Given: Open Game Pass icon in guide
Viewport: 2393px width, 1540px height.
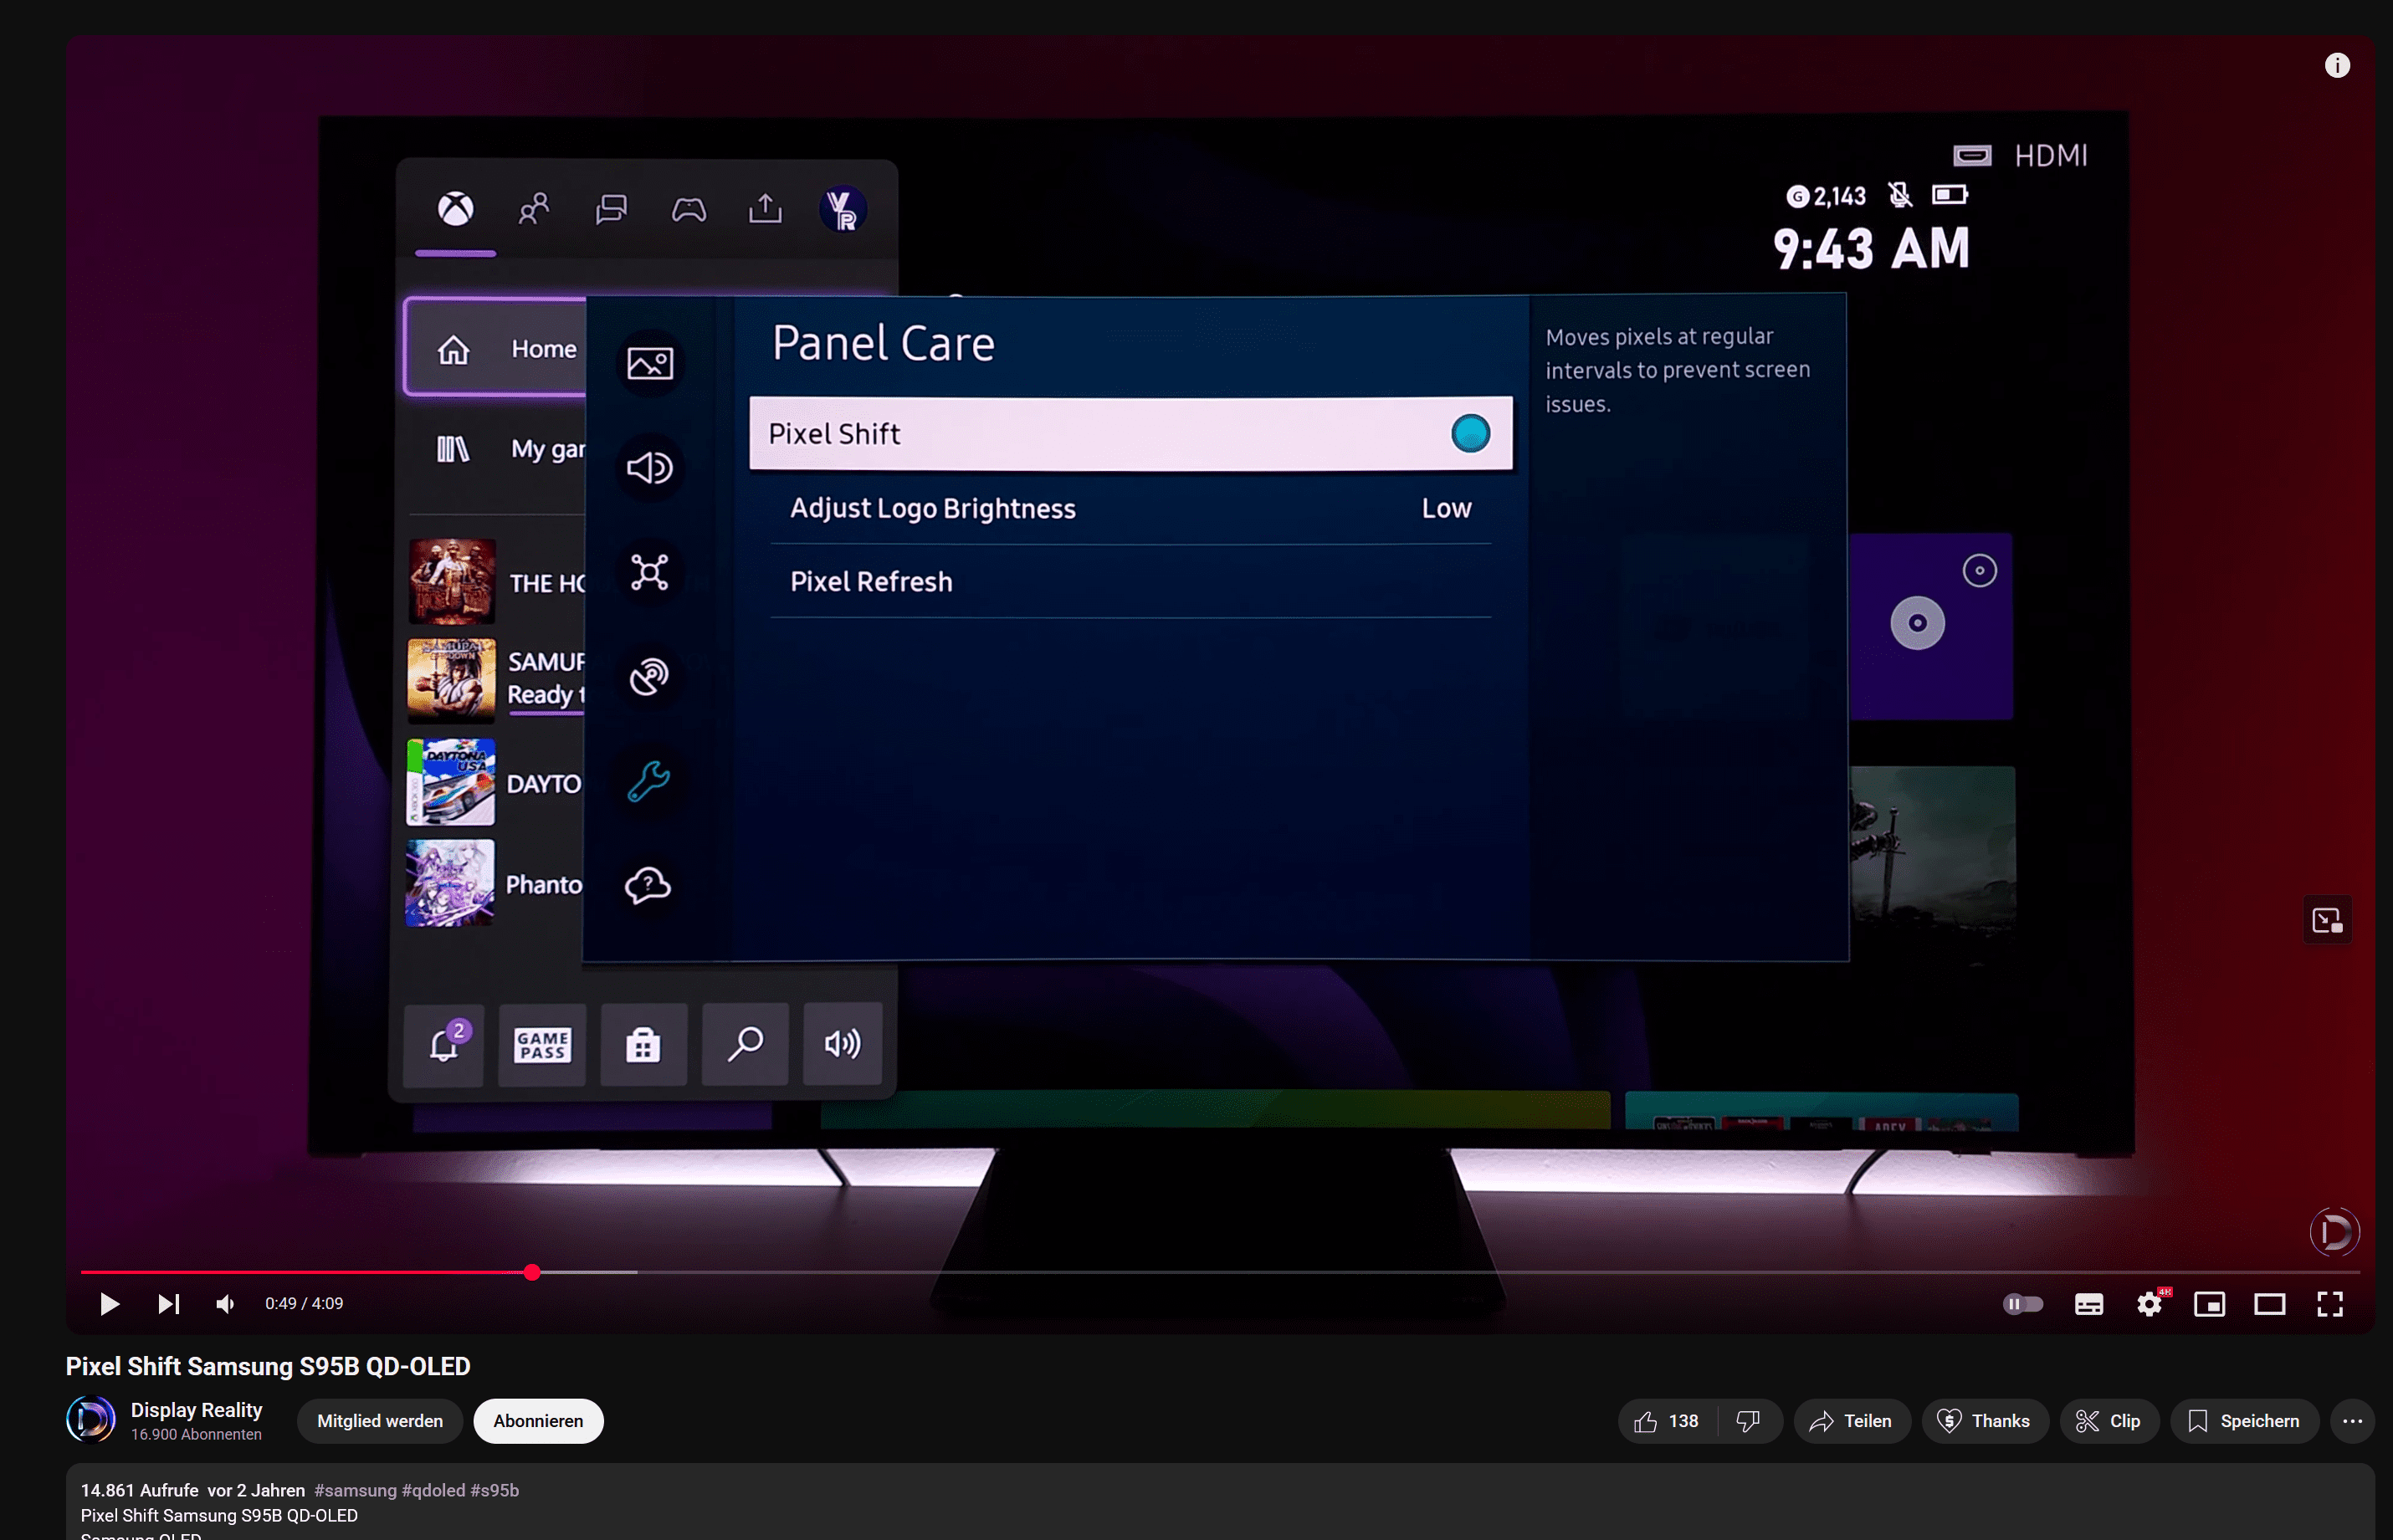Looking at the screenshot, I should [x=543, y=1043].
